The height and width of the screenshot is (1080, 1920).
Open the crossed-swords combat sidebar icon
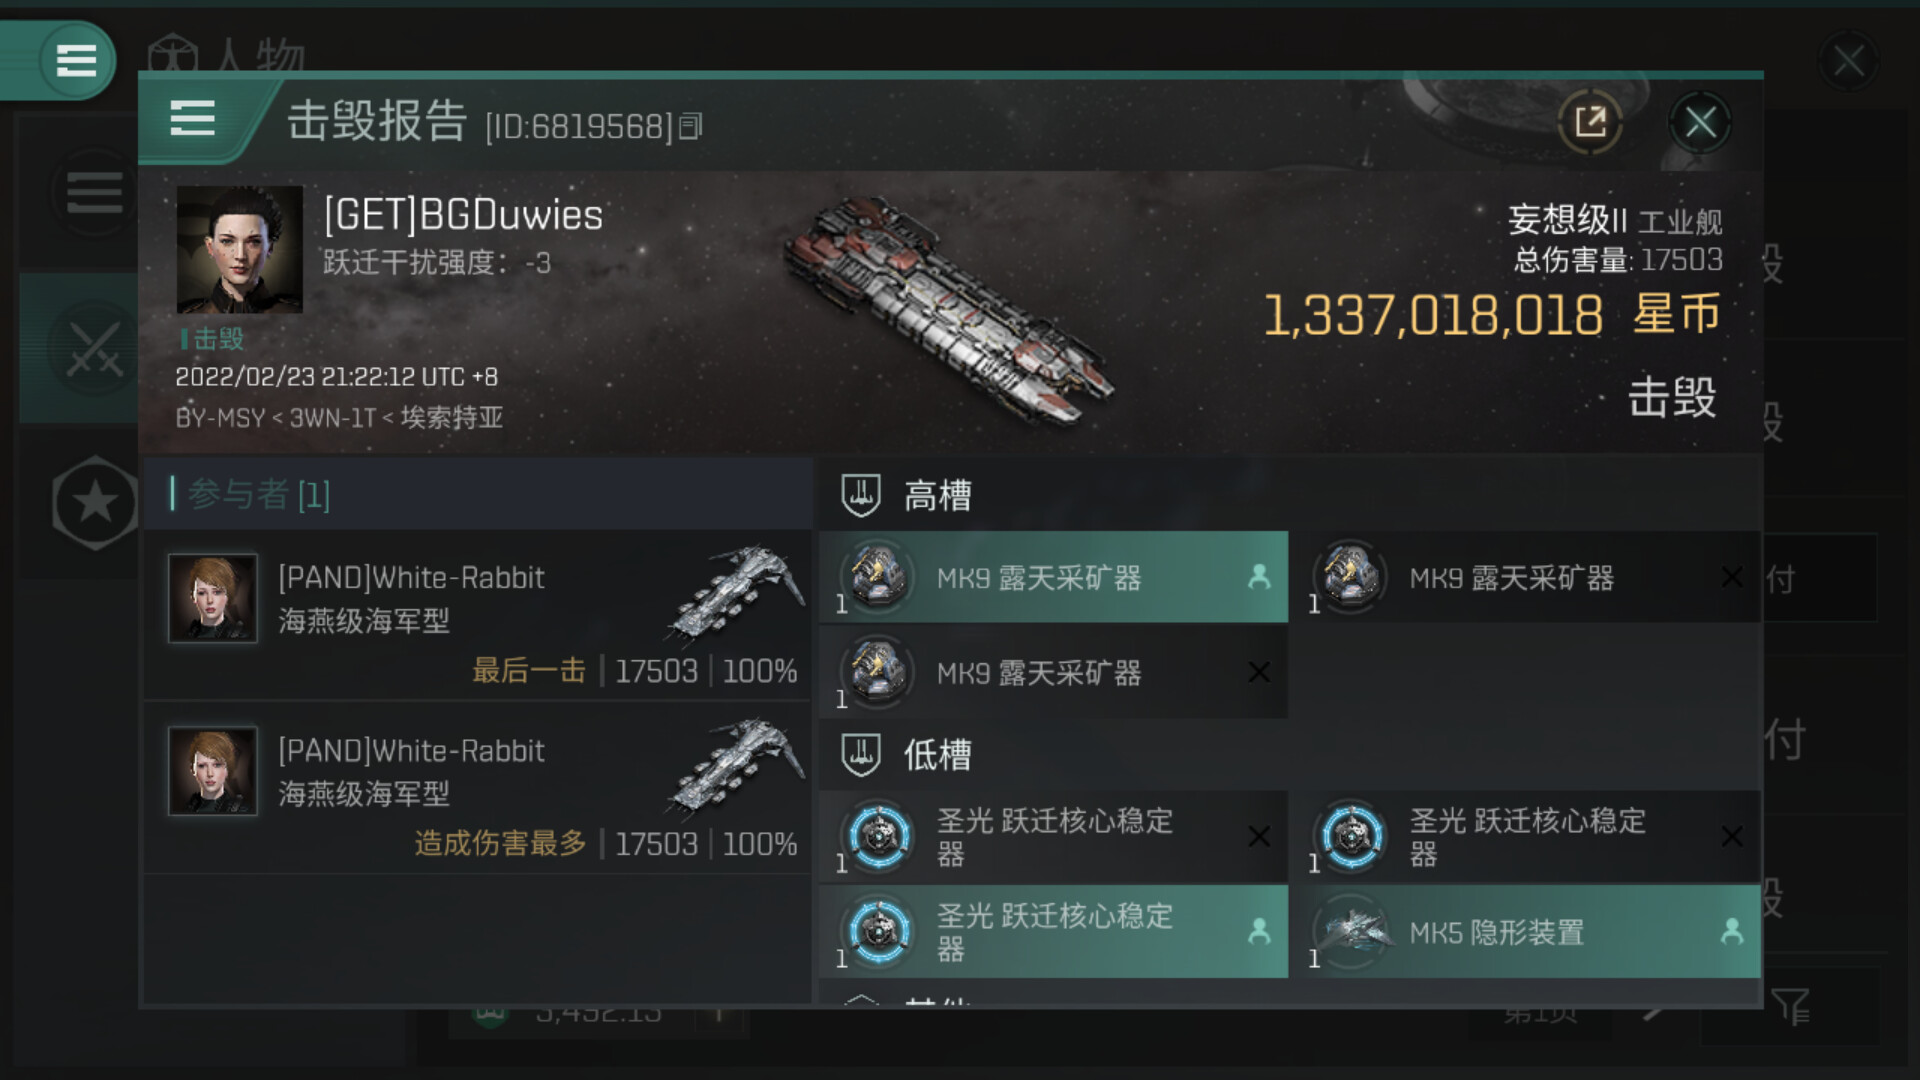(x=94, y=347)
